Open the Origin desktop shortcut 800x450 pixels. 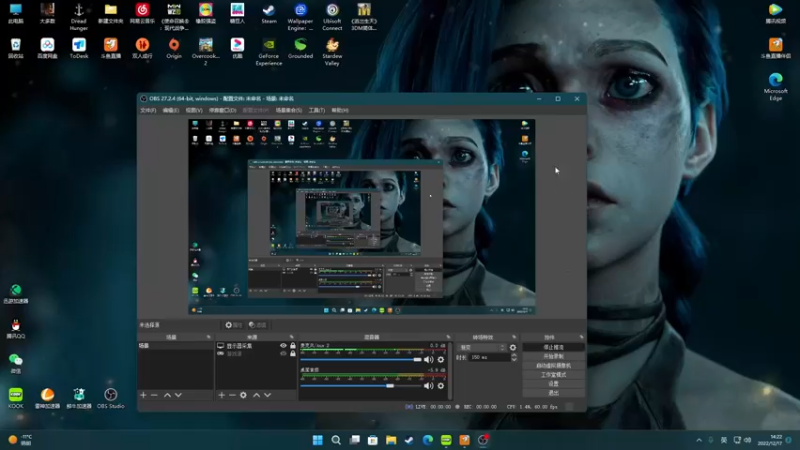coord(174,49)
